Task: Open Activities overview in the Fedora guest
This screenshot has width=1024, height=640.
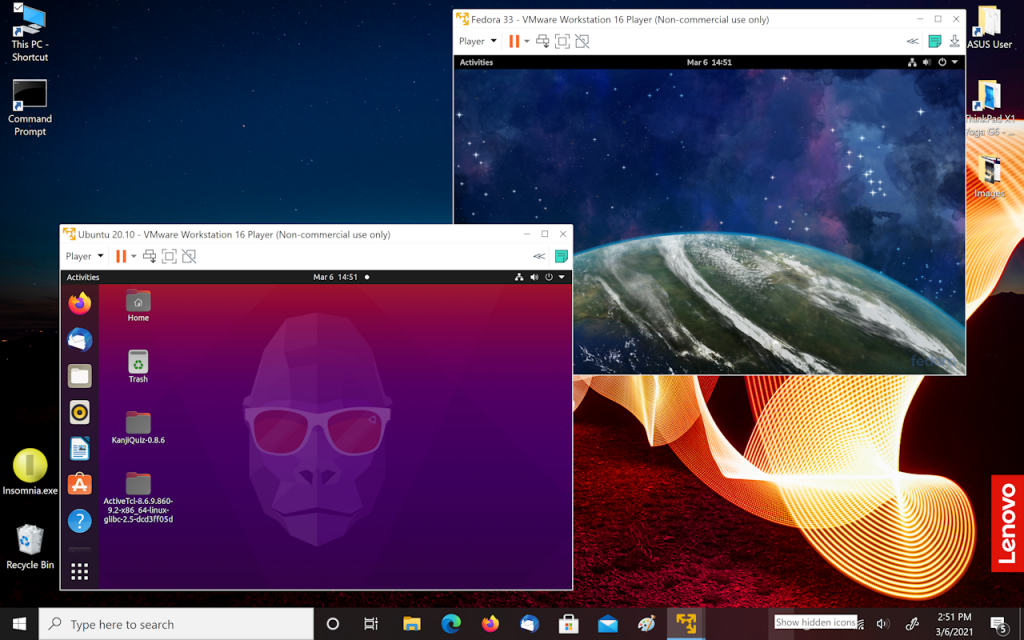Action: click(476, 63)
